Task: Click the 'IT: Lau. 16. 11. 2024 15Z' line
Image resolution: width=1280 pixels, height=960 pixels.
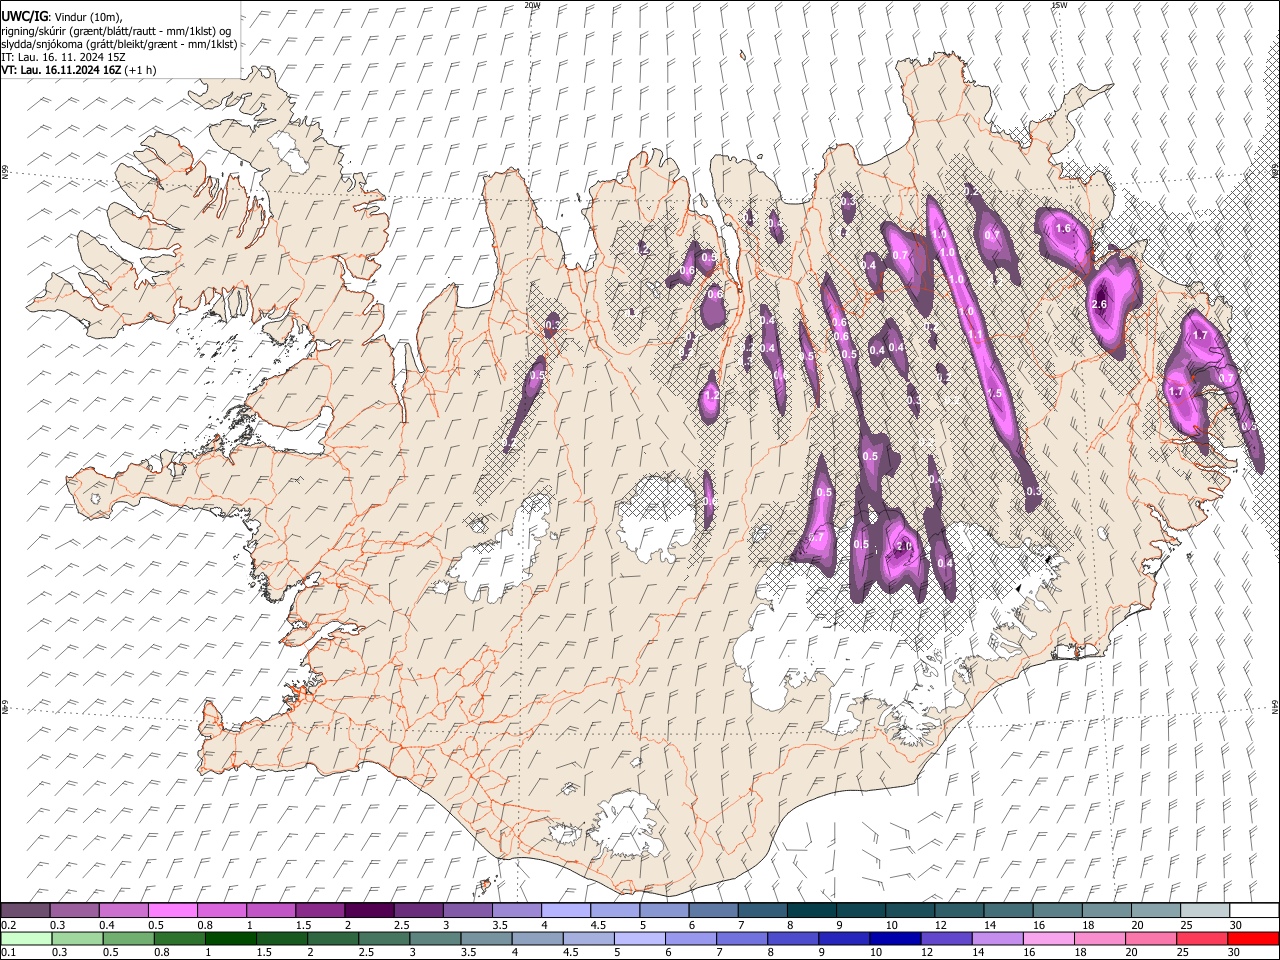Action: (x=64, y=57)
